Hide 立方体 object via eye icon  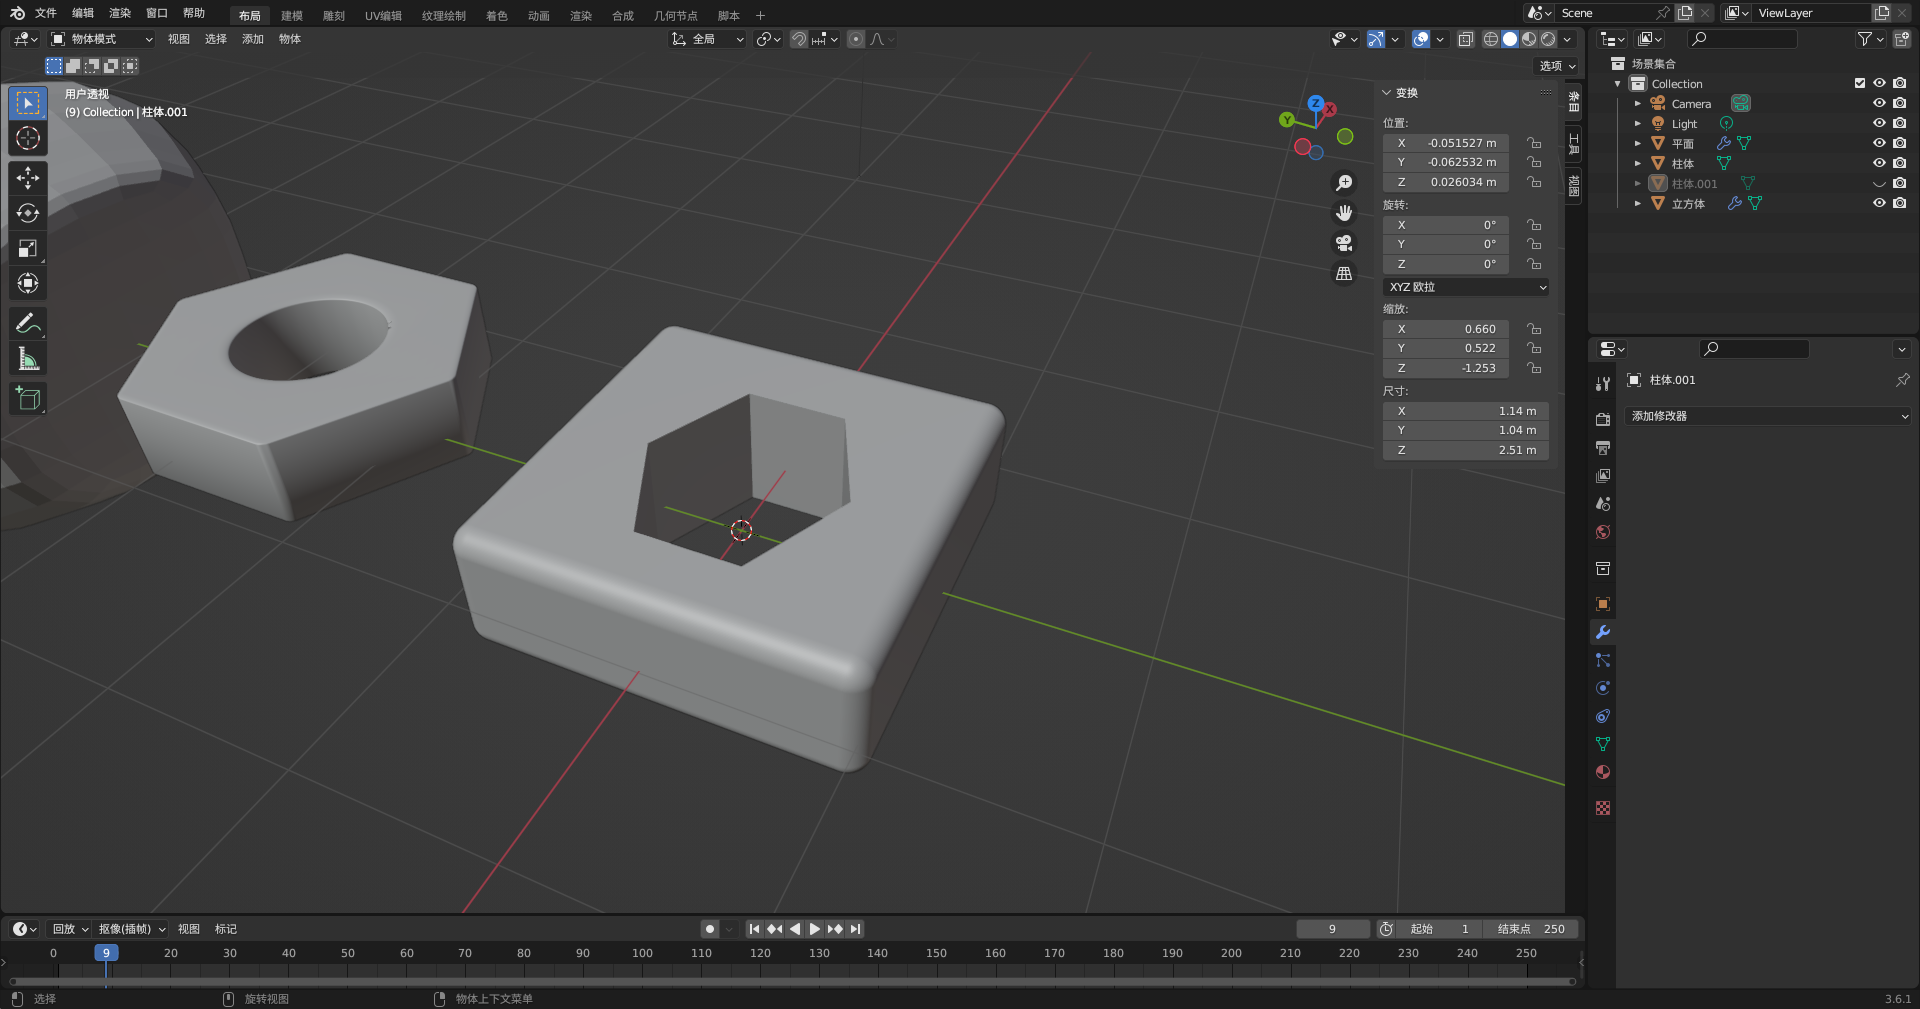1879,203
